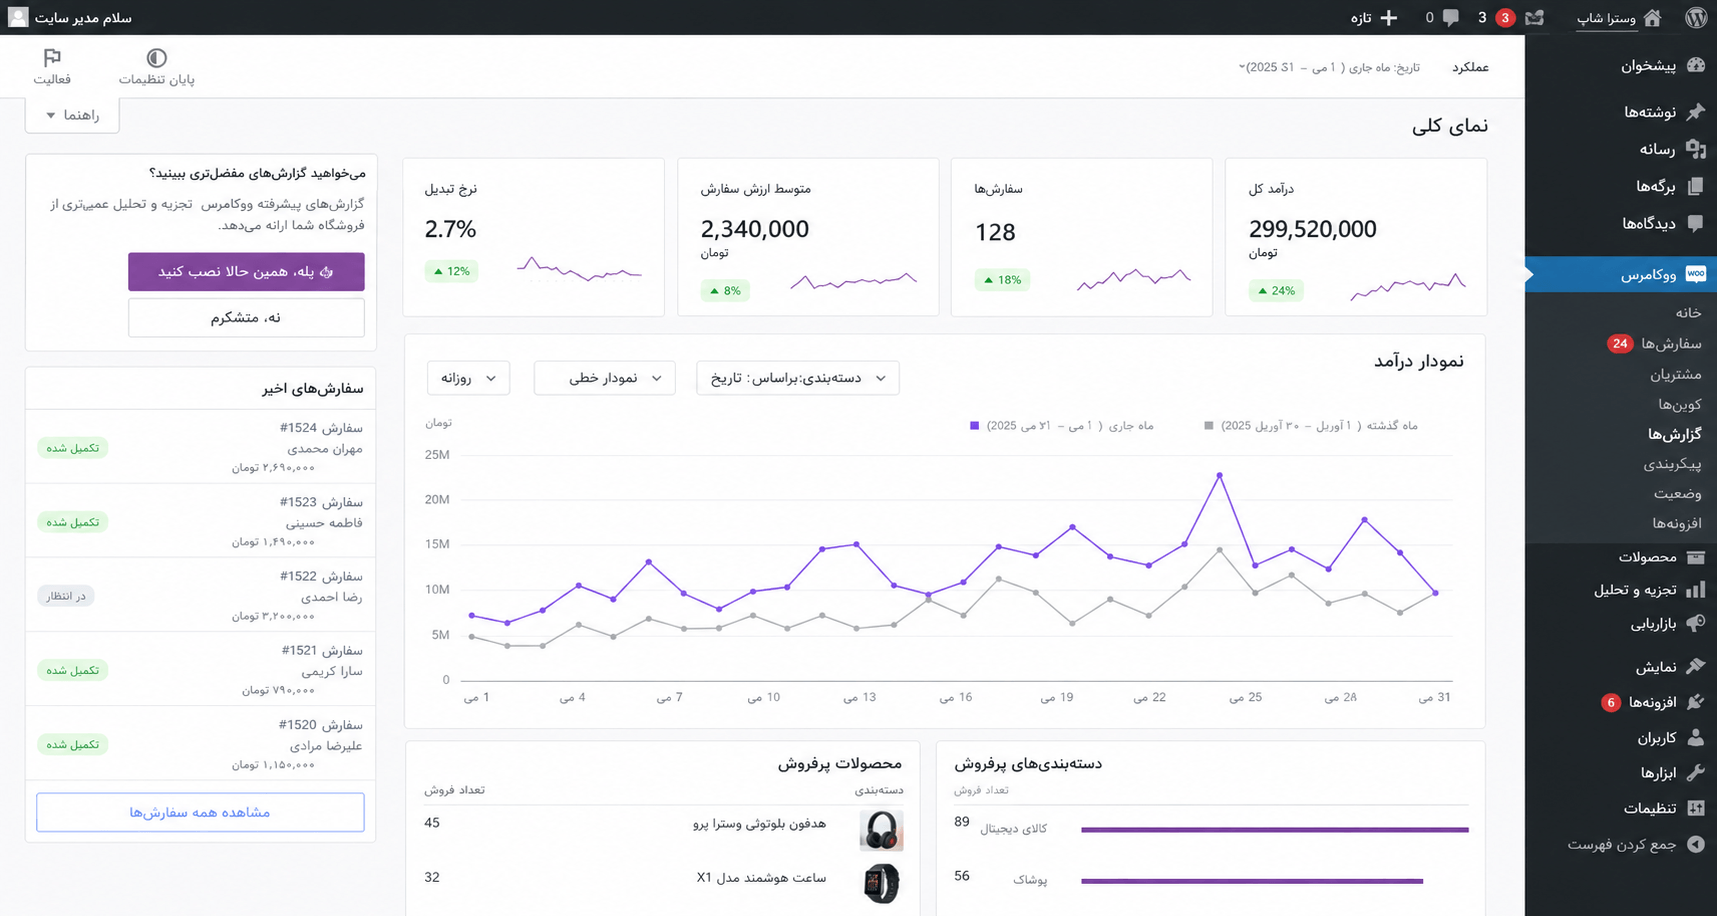Open وضعیت submenu item

[1677, 493]
